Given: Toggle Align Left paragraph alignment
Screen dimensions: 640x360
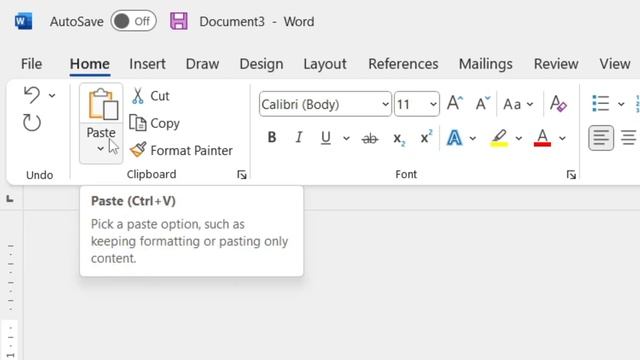Looking at the screenshot, I should 601,138.
